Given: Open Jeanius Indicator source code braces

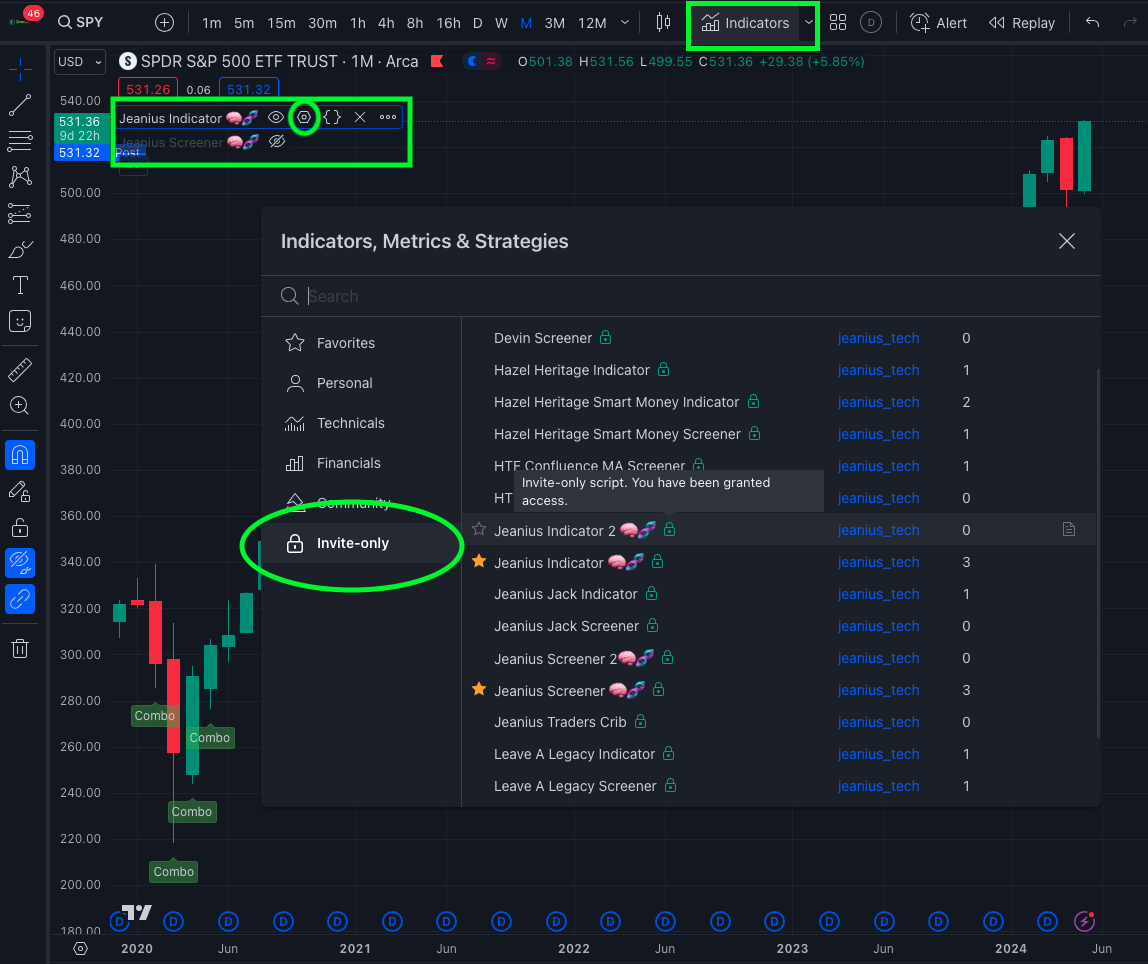Looking at the screenshot, I should pyautogui.click(x=332, y=117).
